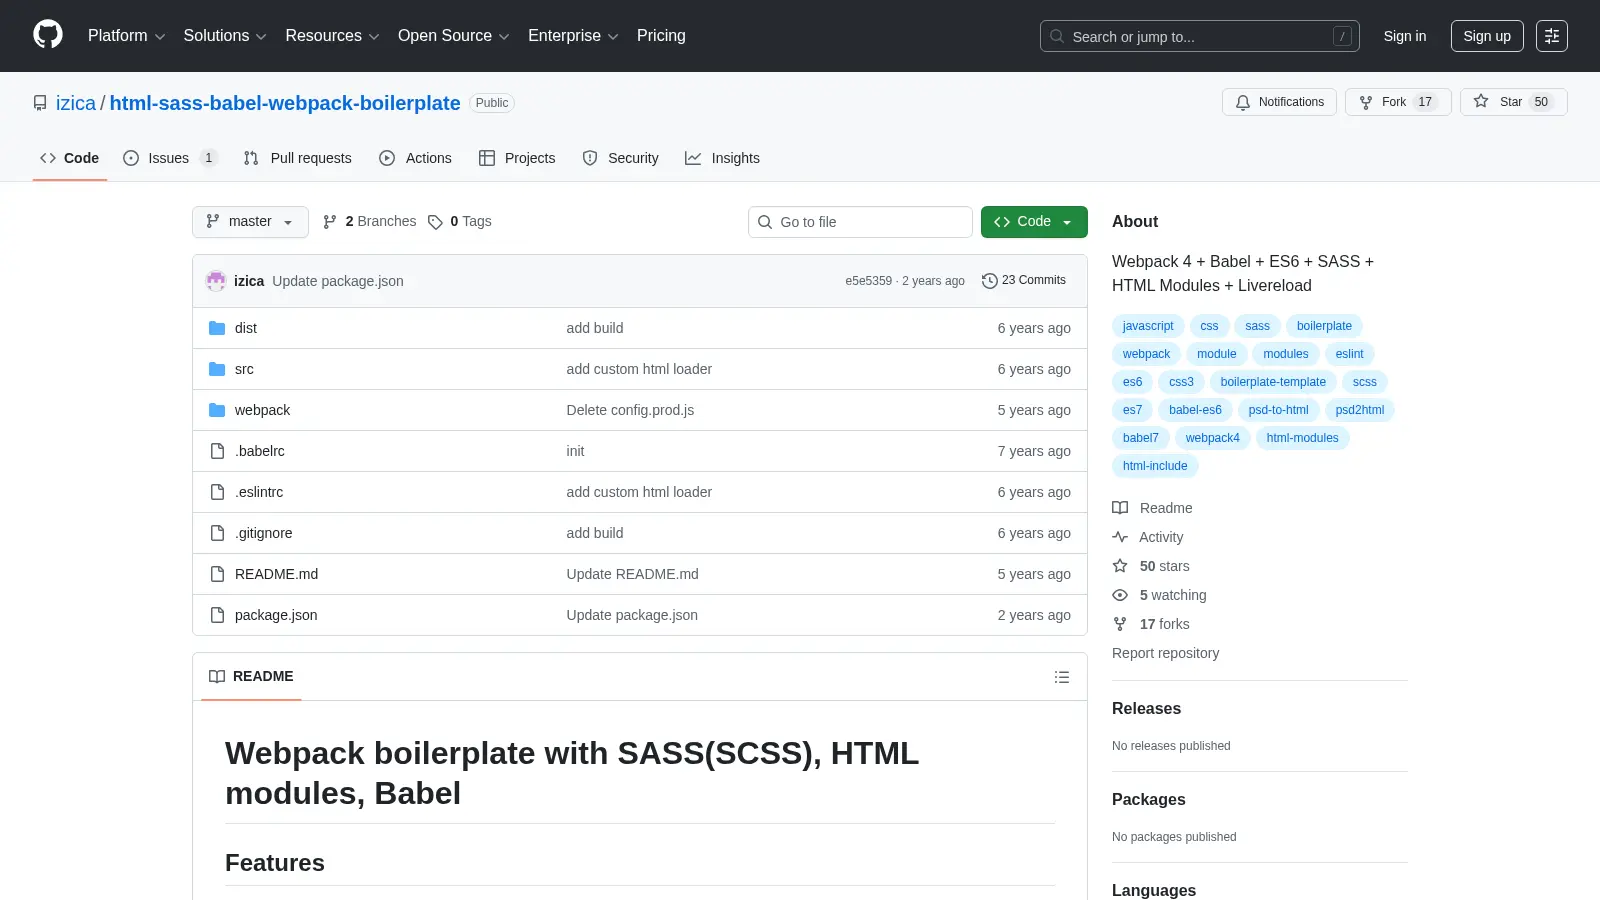
Task: Open the Releases heading link
Action: [1146, 708]
